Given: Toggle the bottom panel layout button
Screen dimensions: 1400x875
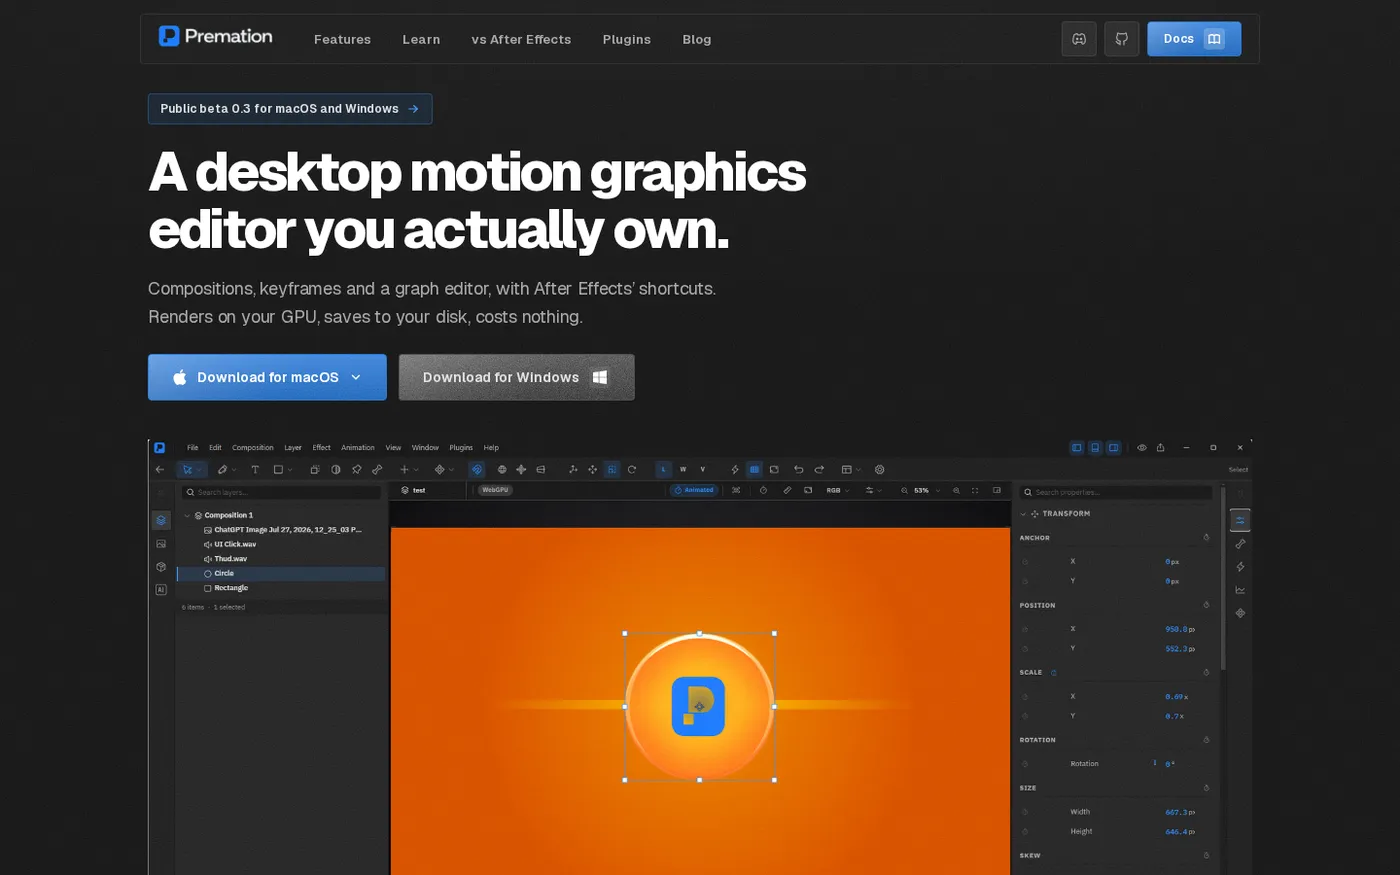Looking at the screenshot, I should coord(1095,448).
